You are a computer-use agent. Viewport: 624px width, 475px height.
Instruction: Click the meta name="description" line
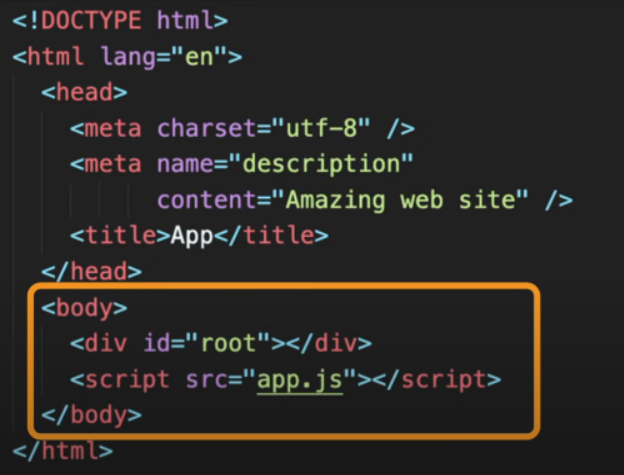(x=242, y=164)
